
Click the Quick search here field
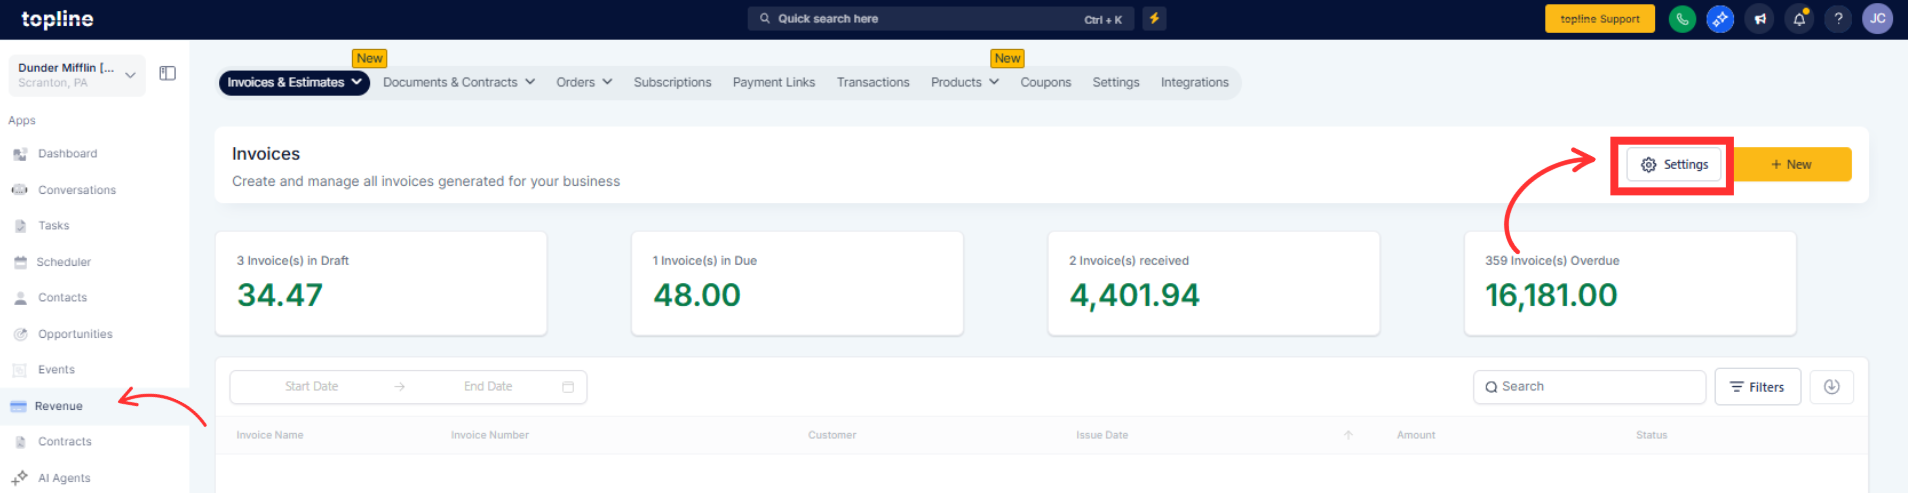940,19
